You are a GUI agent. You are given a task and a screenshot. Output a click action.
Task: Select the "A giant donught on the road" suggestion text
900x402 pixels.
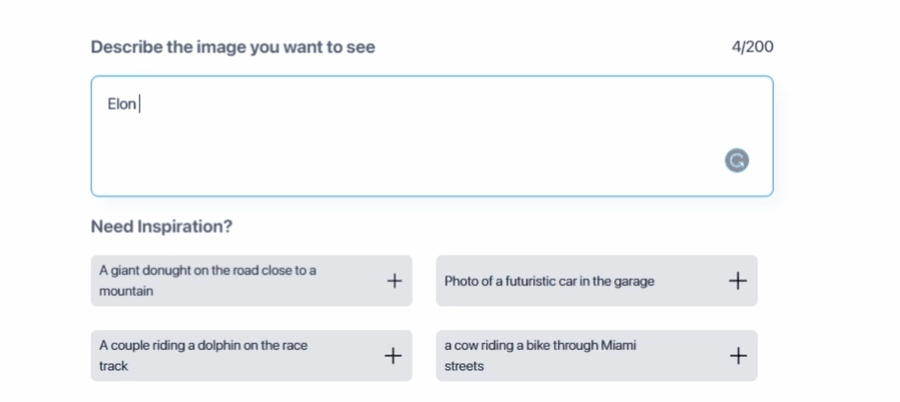click(x=208, y=270)
